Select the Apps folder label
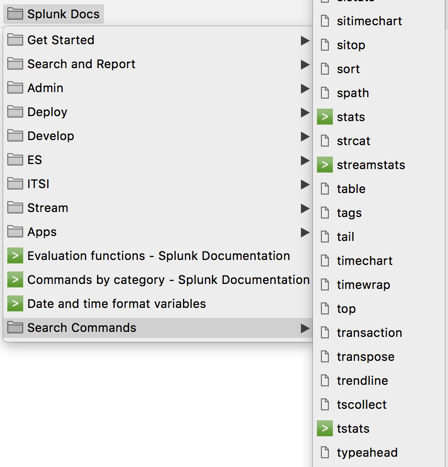 tap(42, 232)
